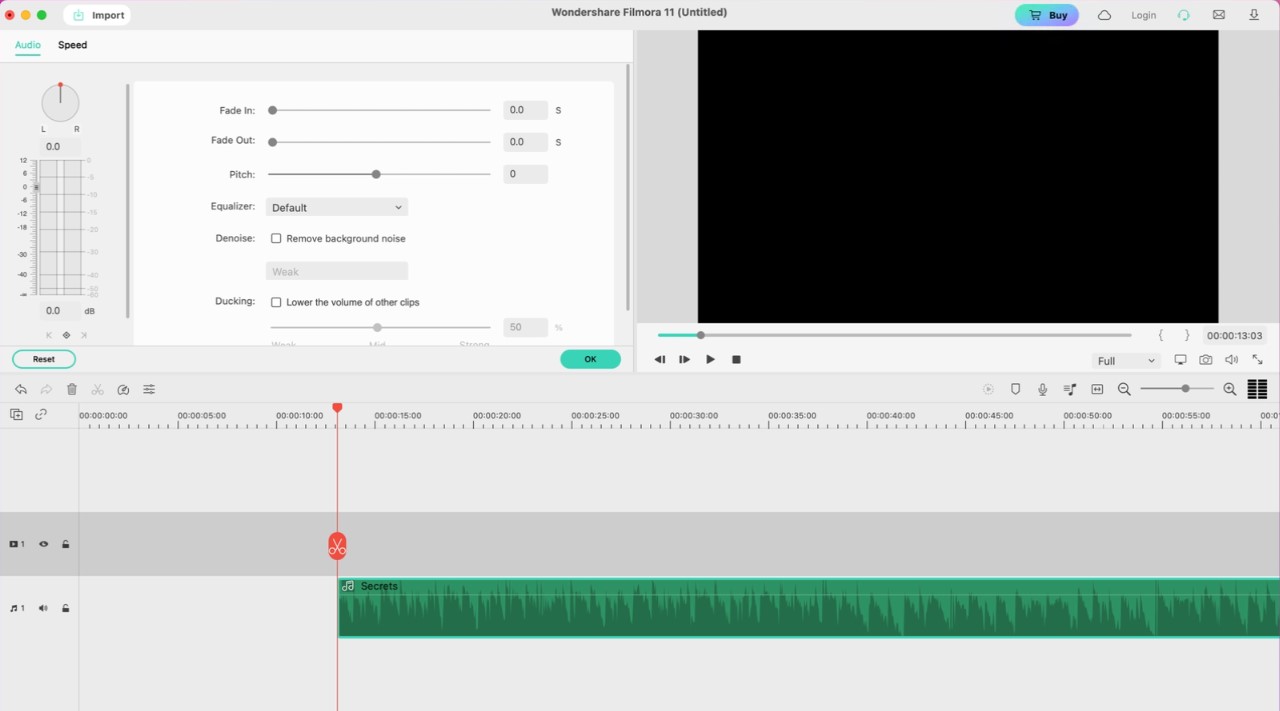Open the Equalizer Default dropdown
1280x711 pixels.
click(337, 208)
